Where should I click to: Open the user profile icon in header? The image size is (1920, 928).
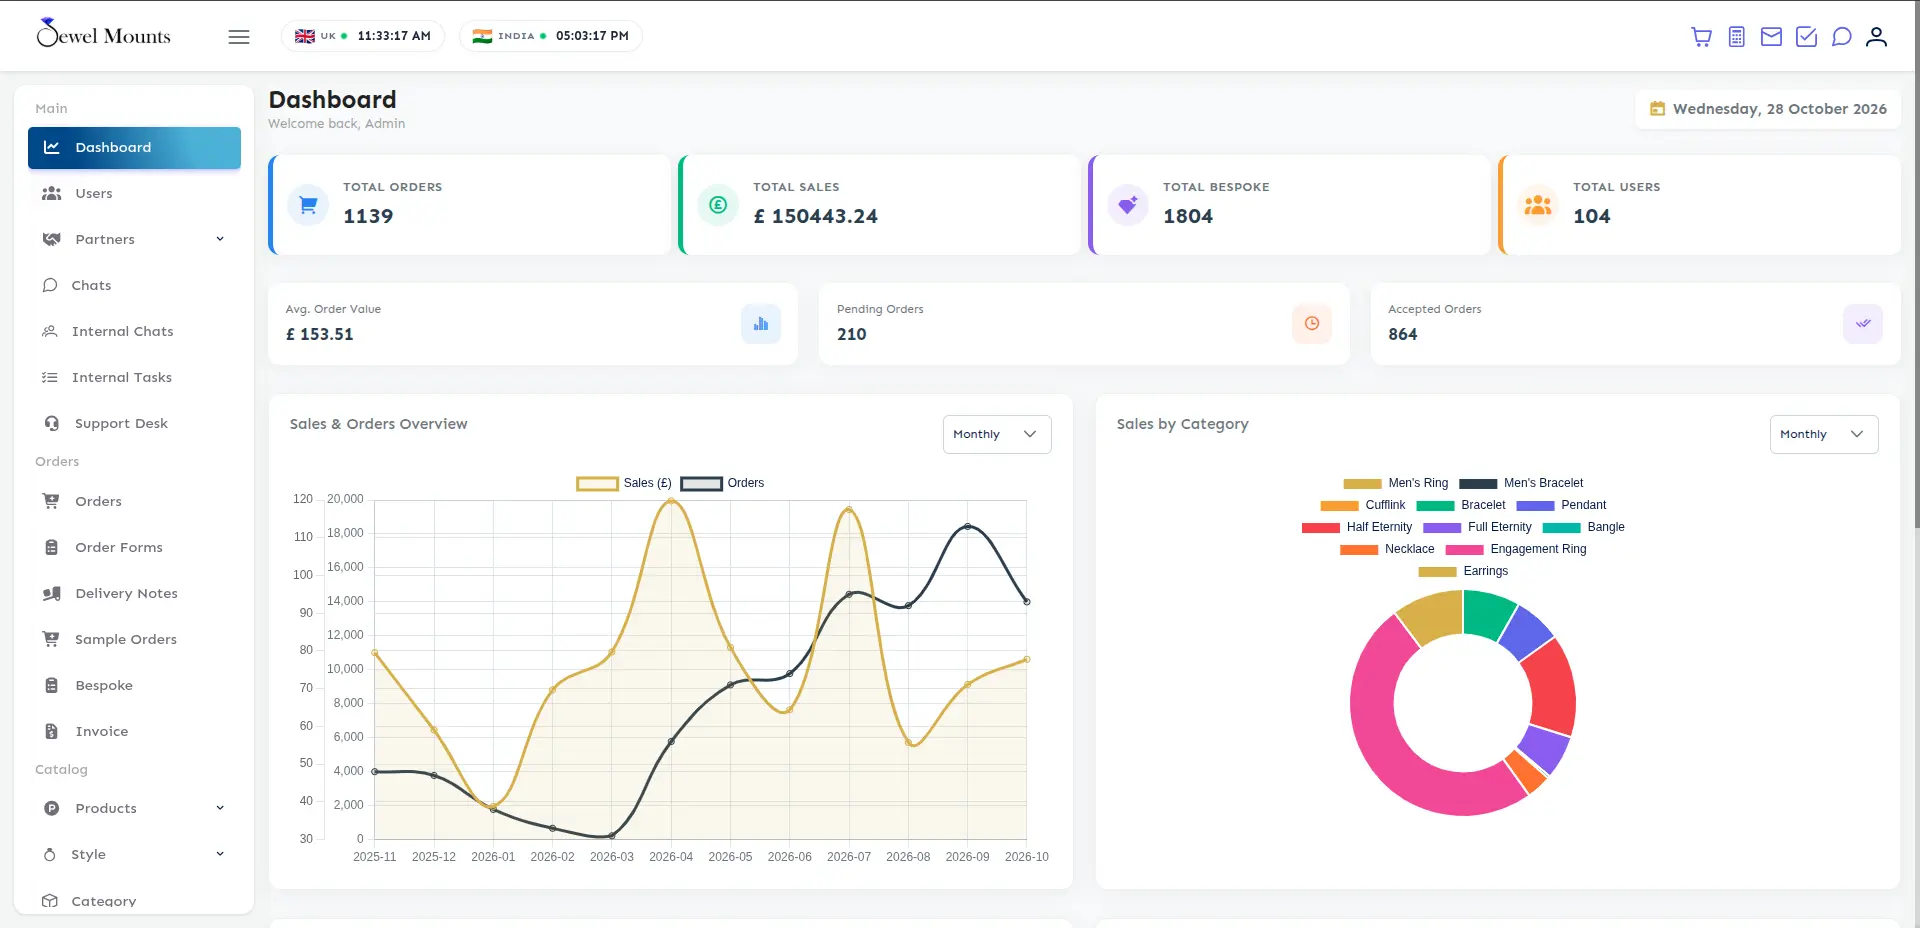pos(1876,37)
